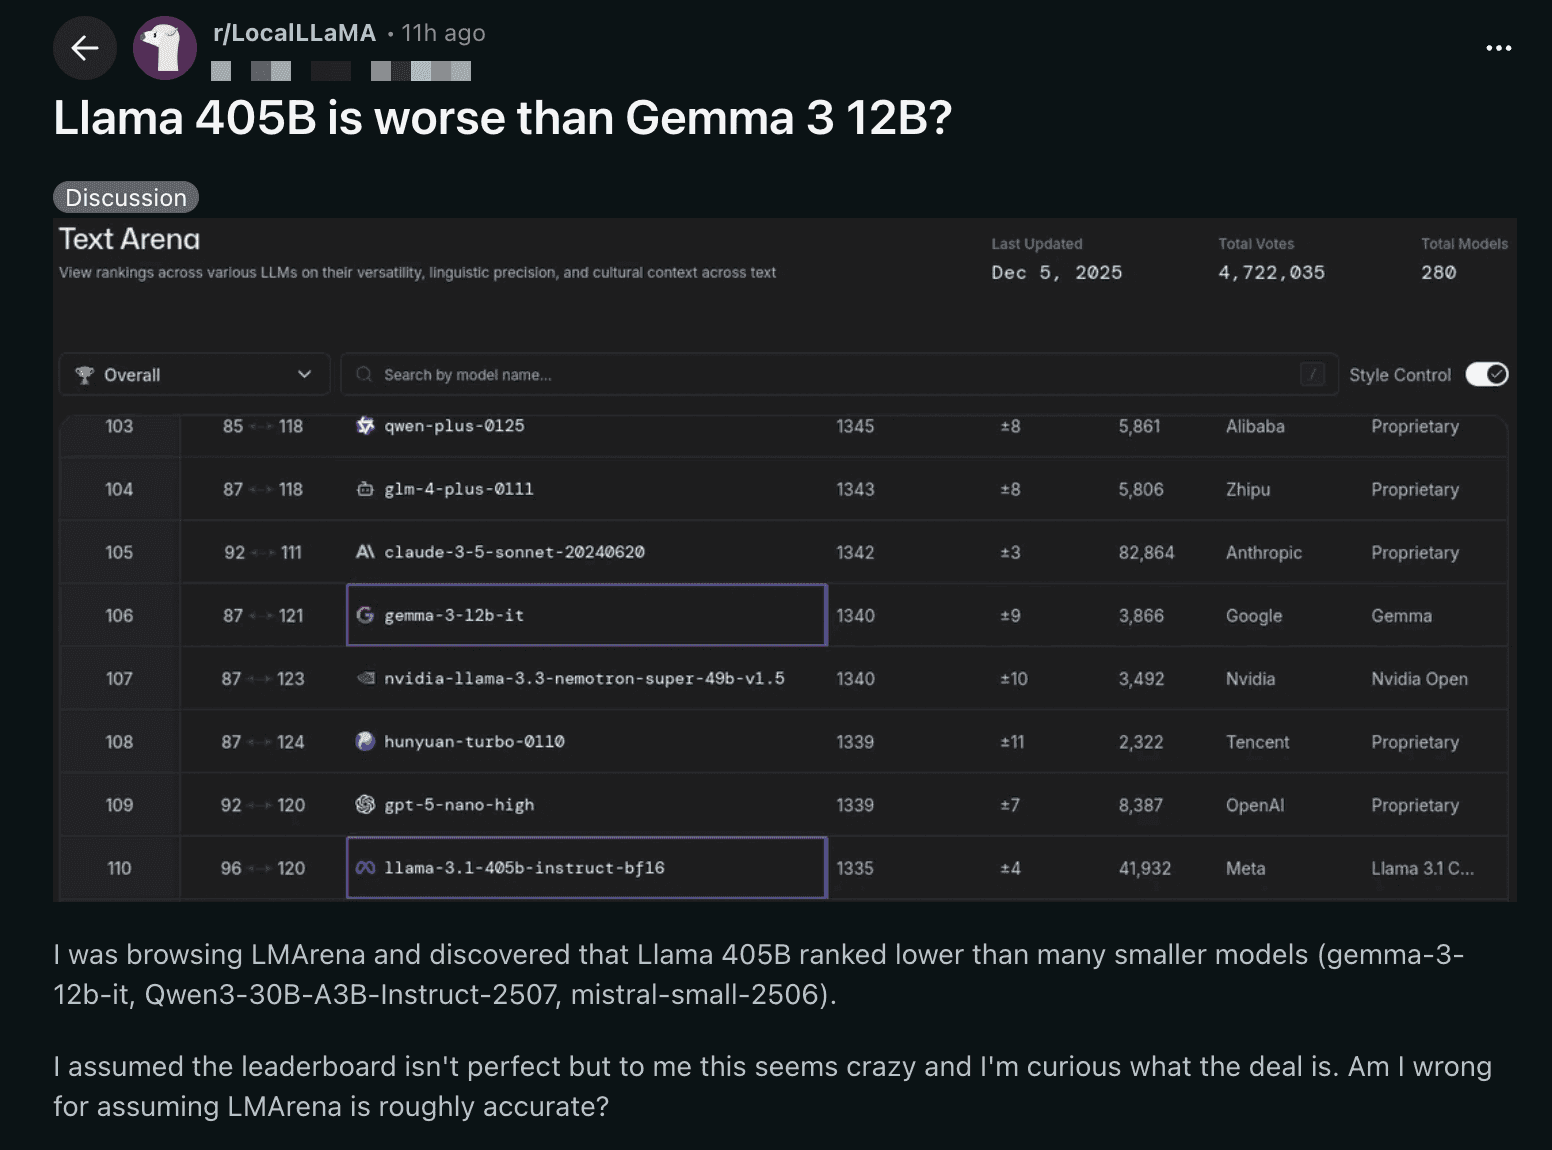Image resolution: width=1552 pixels, height=1150 pixels.
Task: Open the post options three-dot menu
Action: [x=1498, y=48]
